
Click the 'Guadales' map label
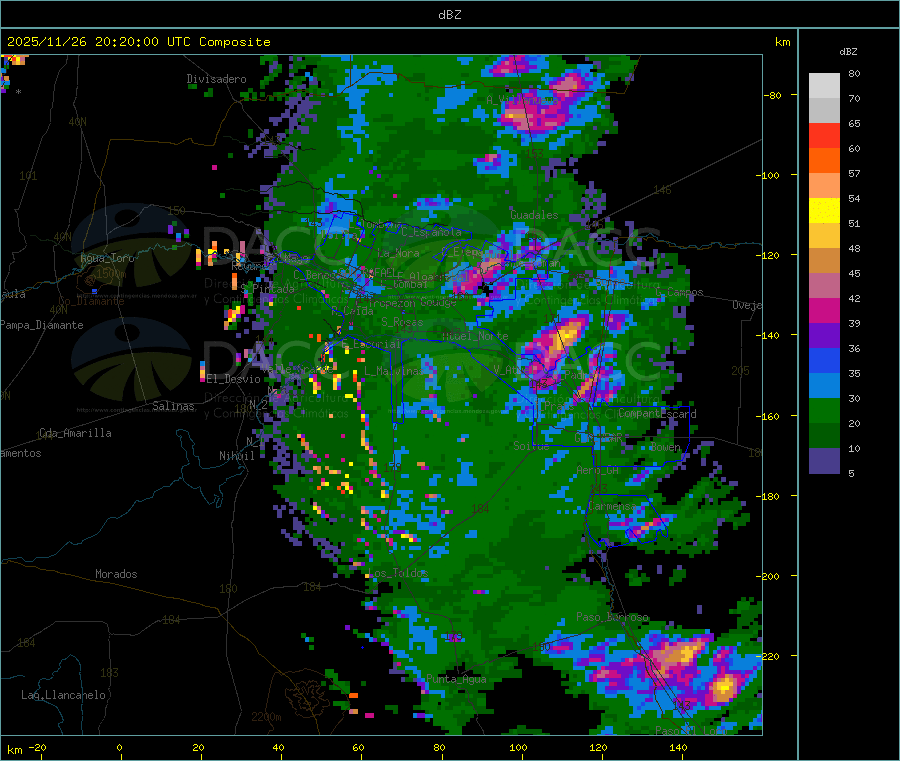point(534,215)
